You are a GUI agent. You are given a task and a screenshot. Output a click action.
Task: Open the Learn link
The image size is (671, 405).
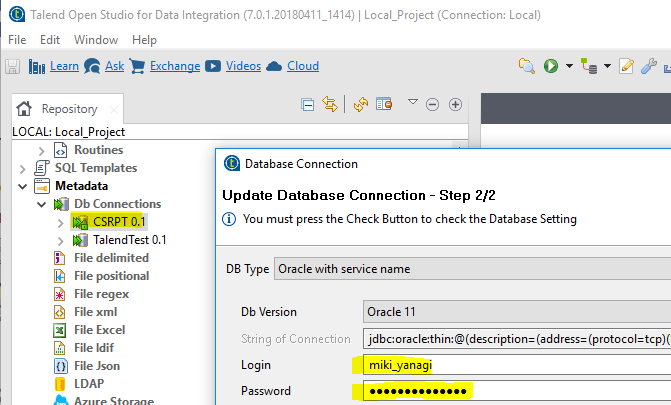point(64,66)
